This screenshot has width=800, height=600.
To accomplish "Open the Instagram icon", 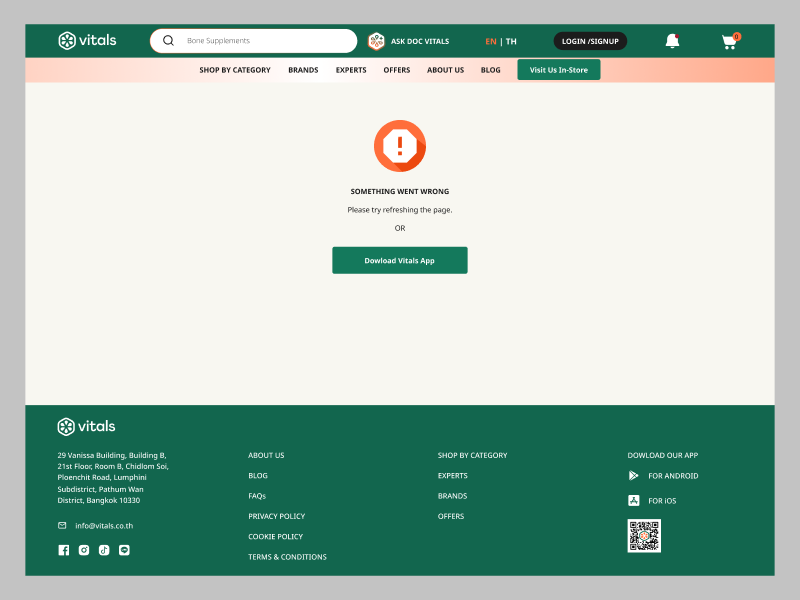I will pyautogui.click(x=84, y=550).
